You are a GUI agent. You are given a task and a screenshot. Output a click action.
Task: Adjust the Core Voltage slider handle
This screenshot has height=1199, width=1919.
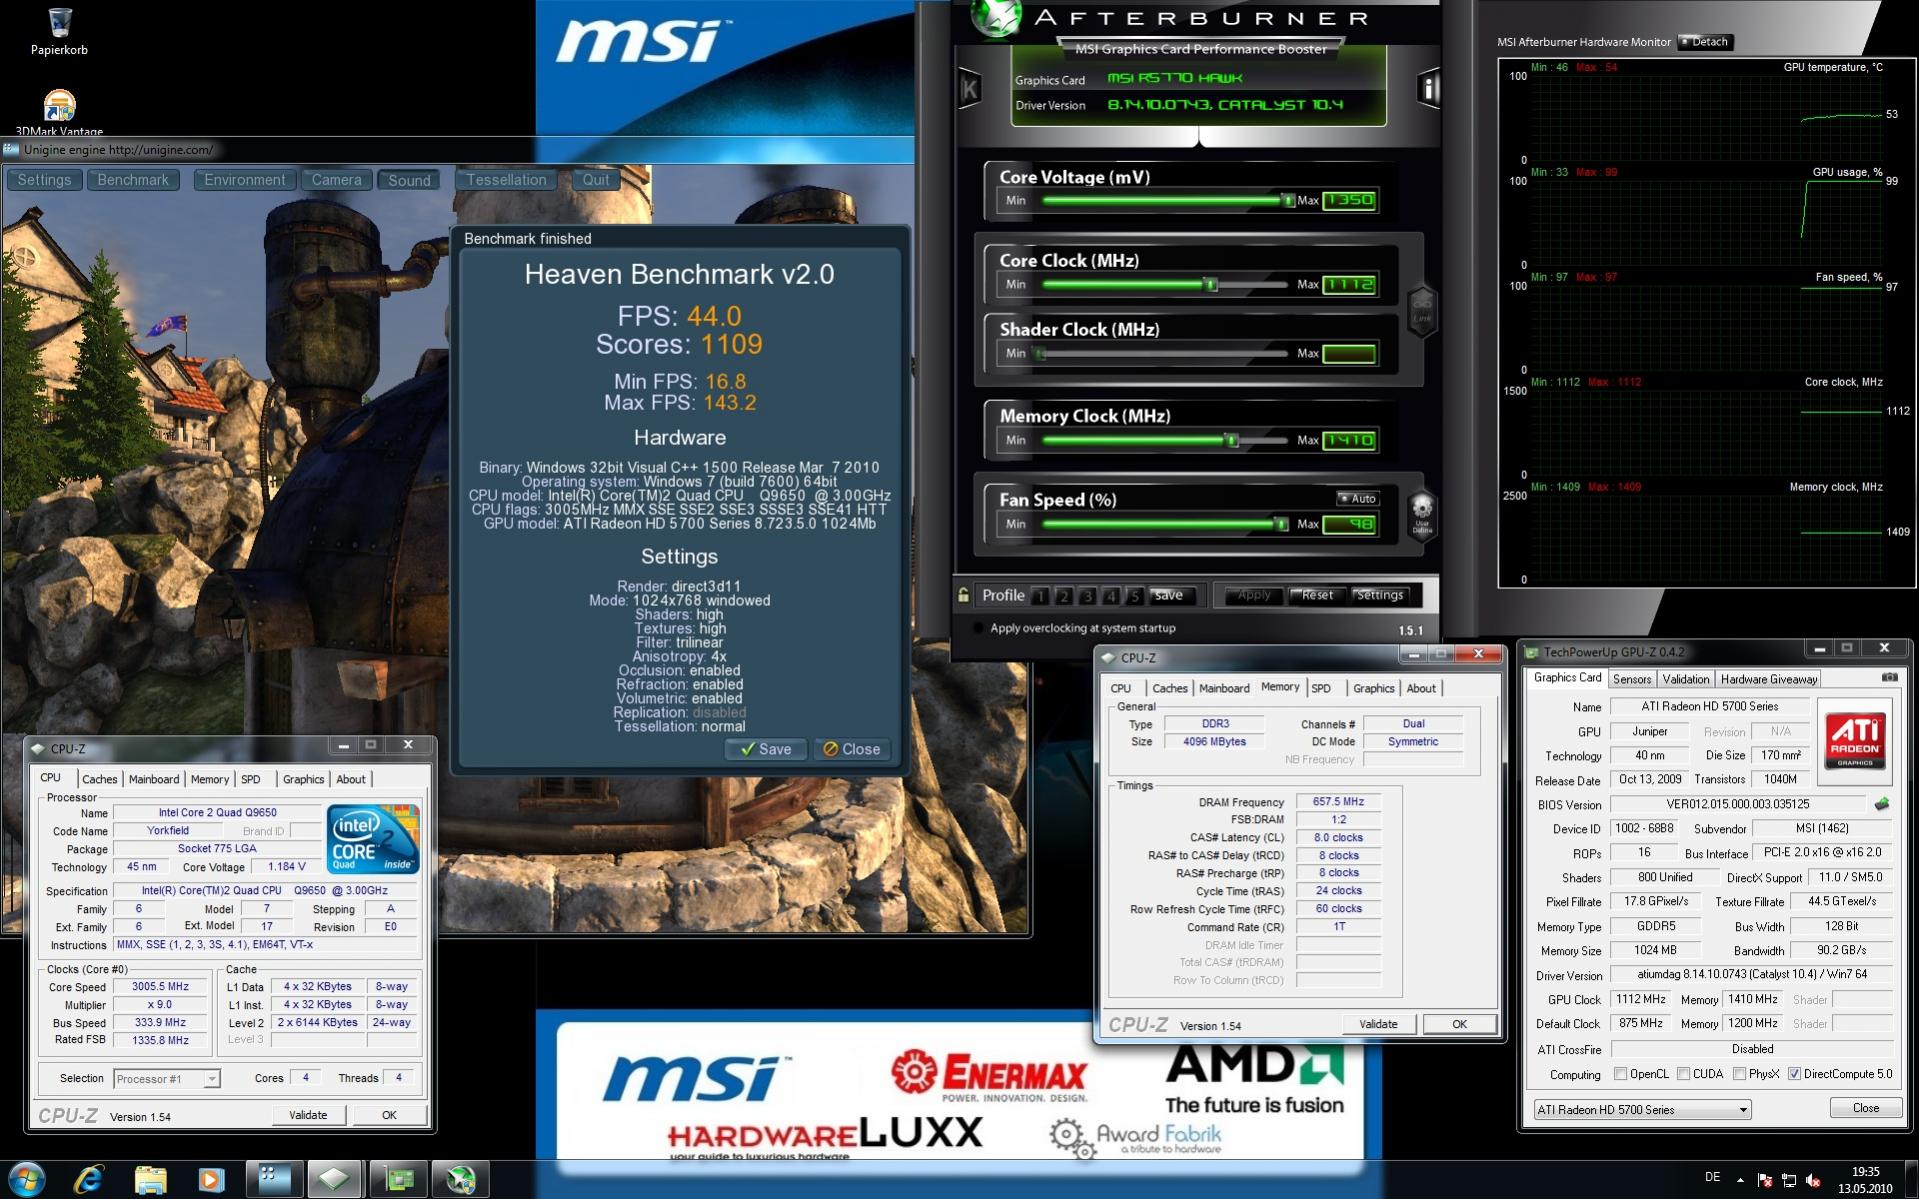click(x=1287, y=200)
